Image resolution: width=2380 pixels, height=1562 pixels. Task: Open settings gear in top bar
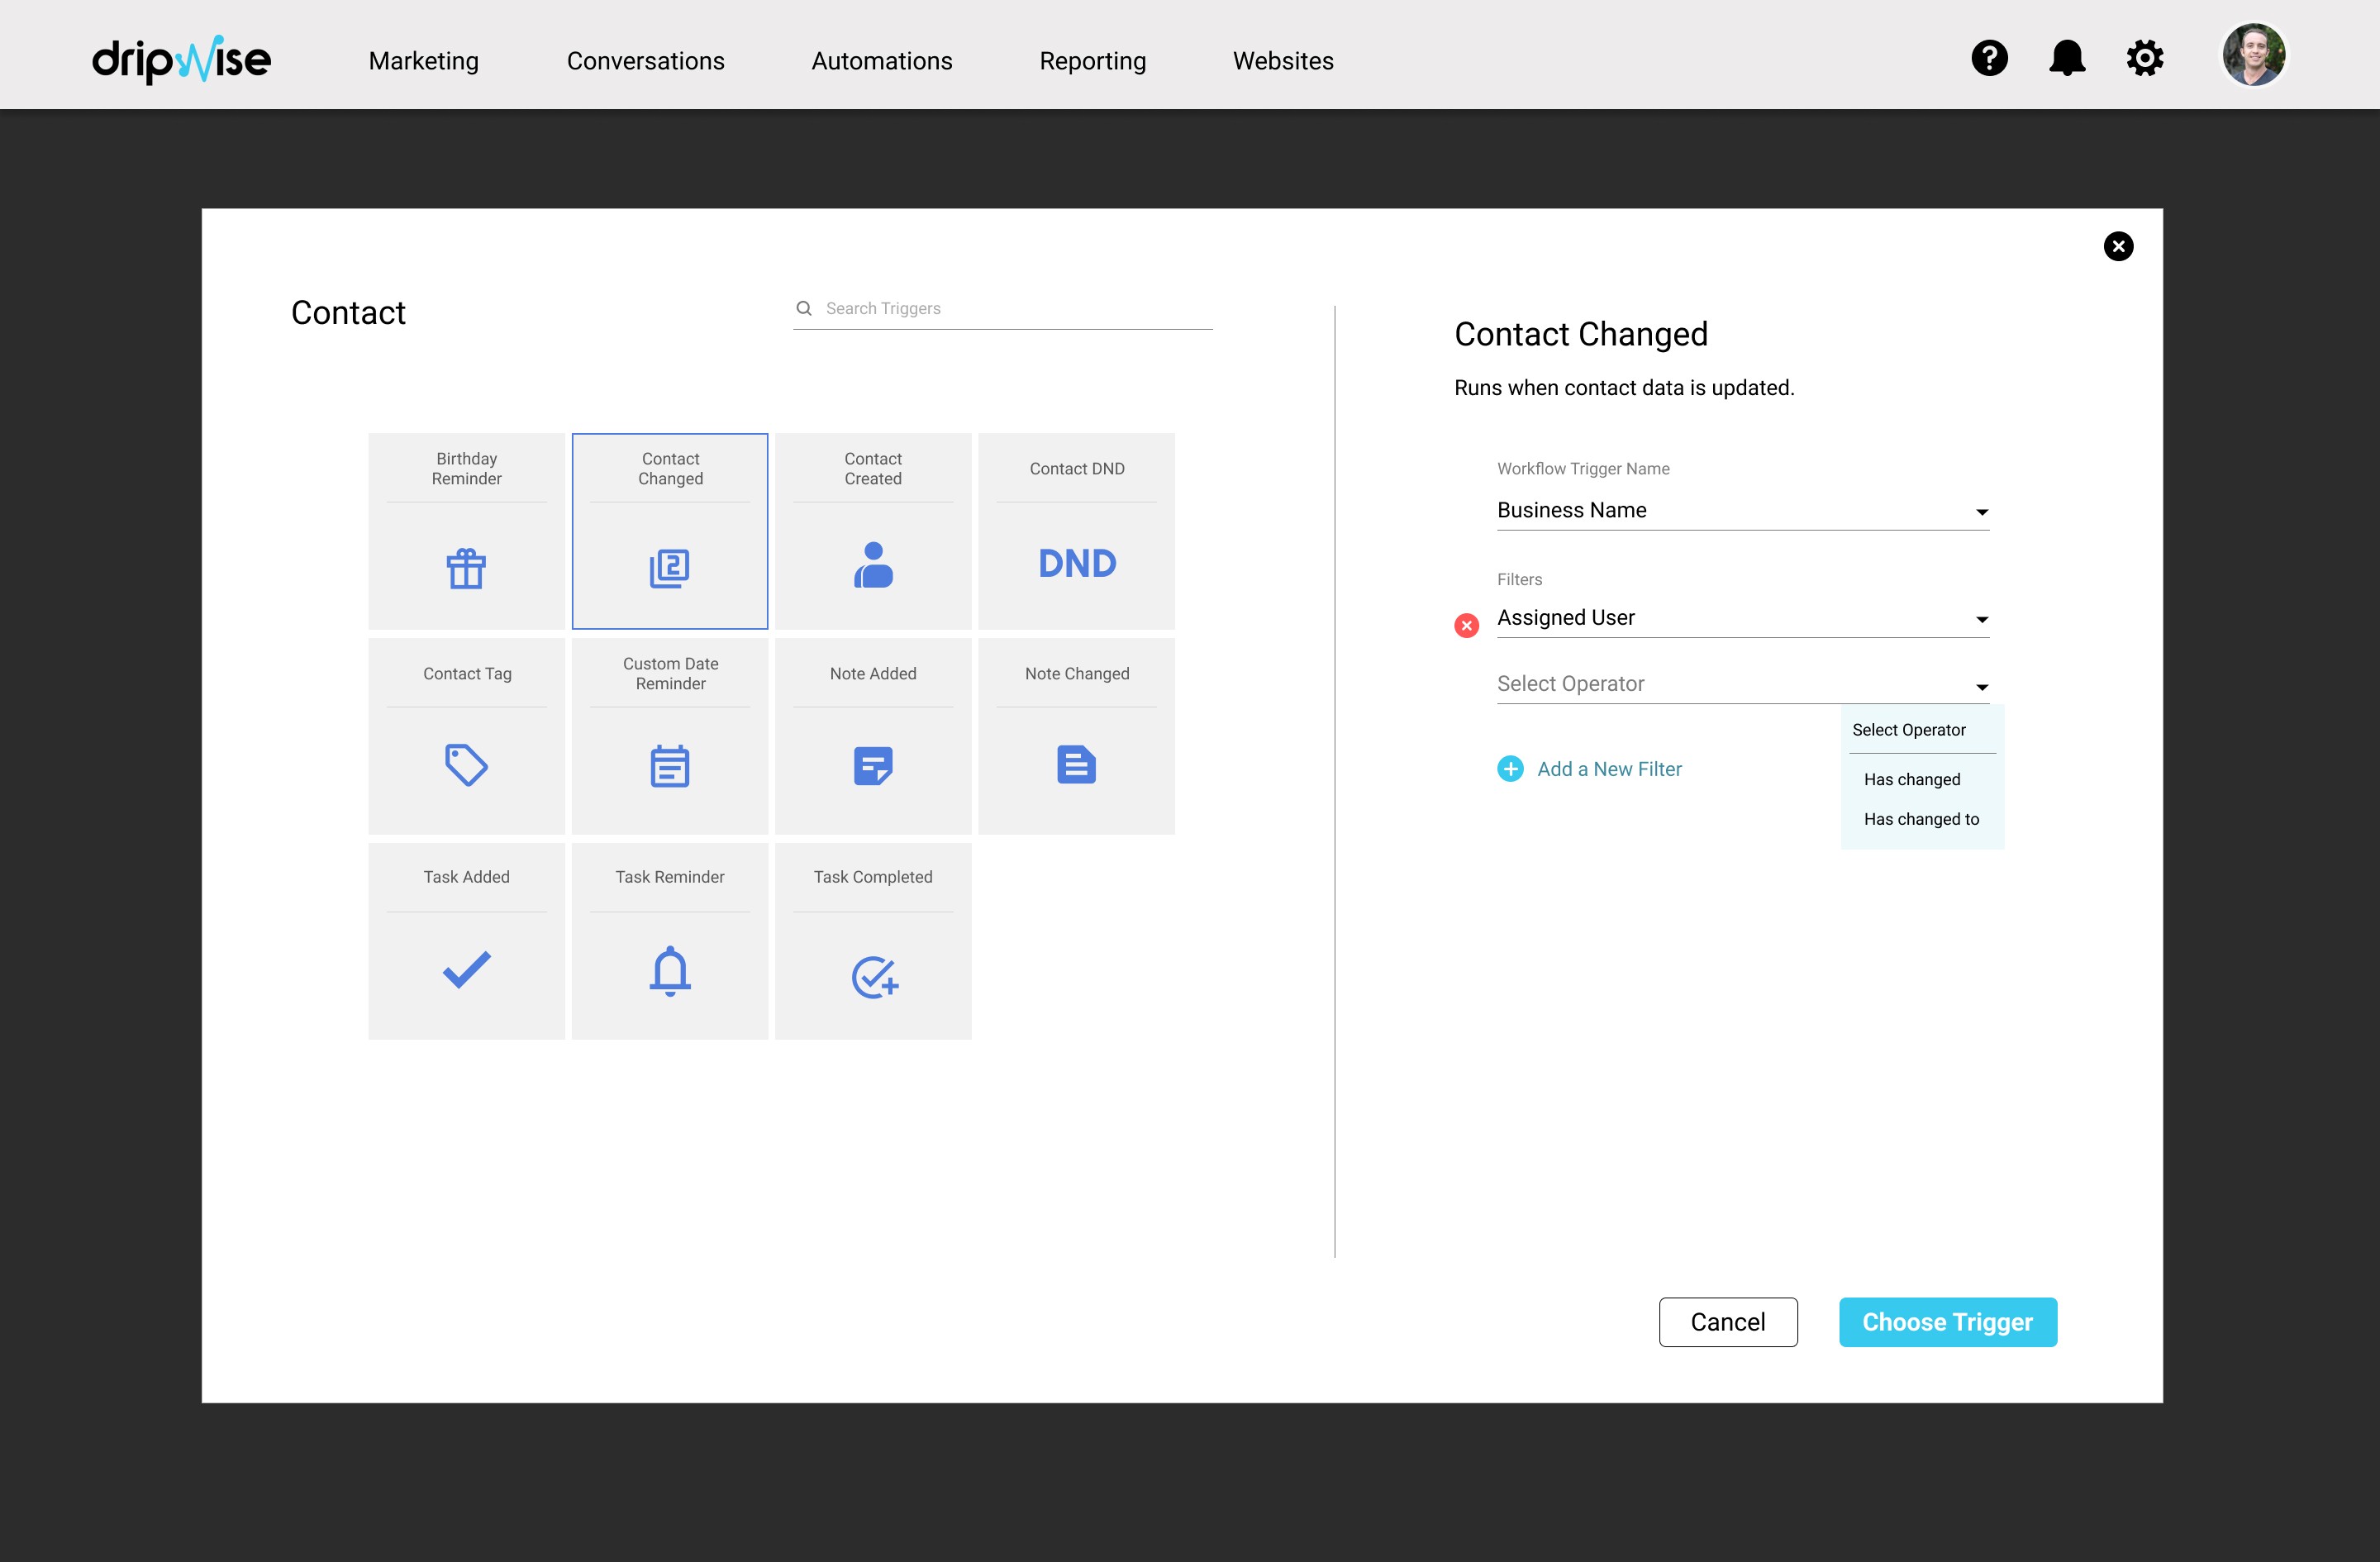click(x=2144, y=58)
